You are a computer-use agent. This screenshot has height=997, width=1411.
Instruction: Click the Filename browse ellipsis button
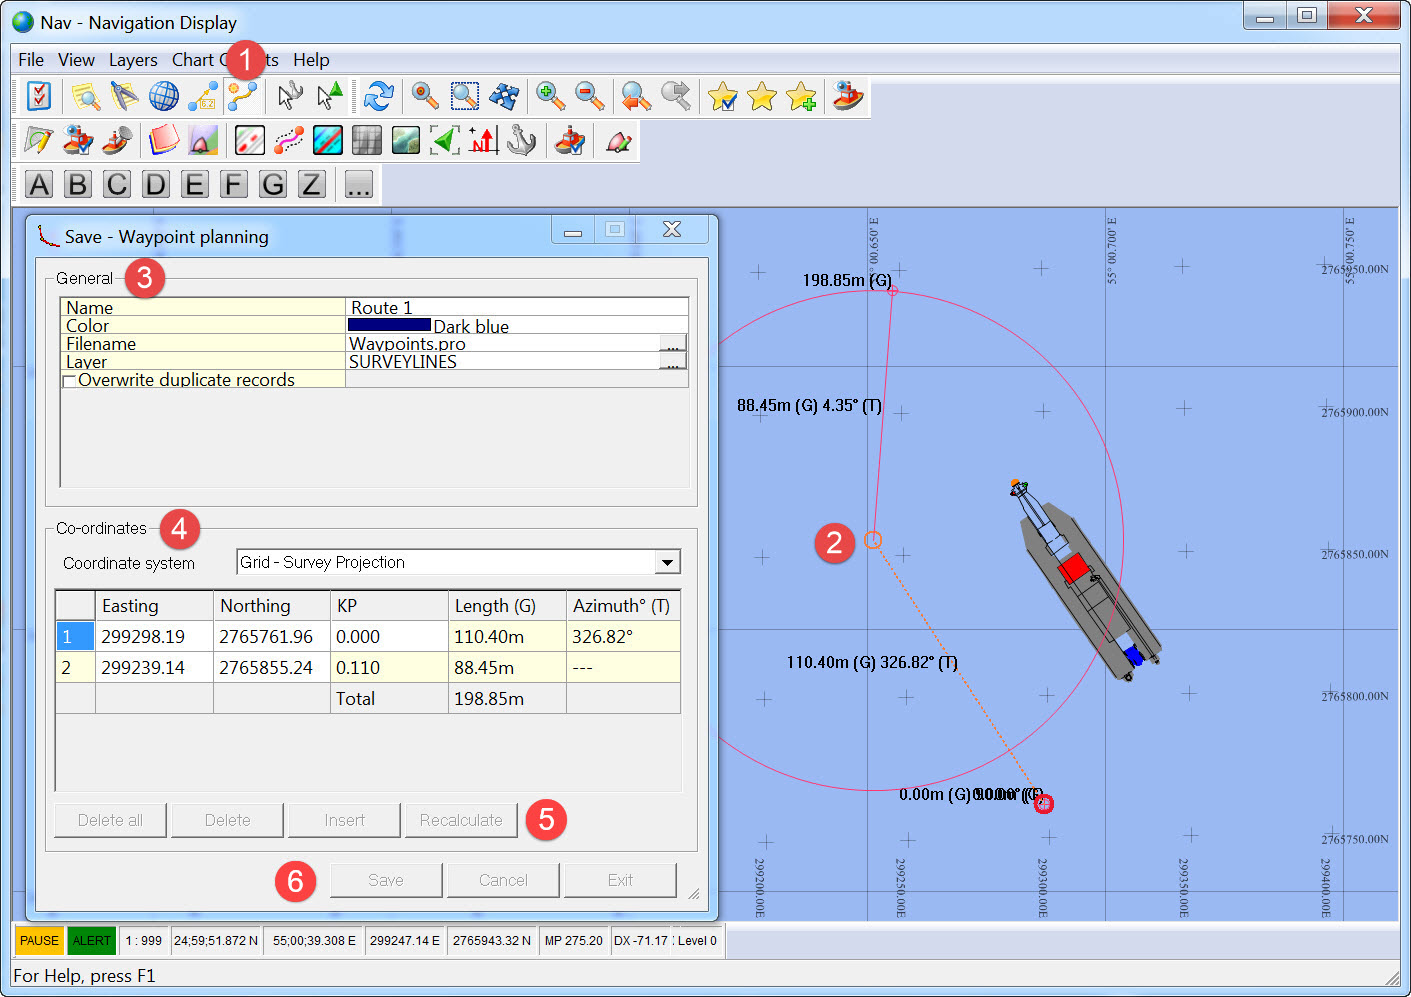[x=672, y=344]
